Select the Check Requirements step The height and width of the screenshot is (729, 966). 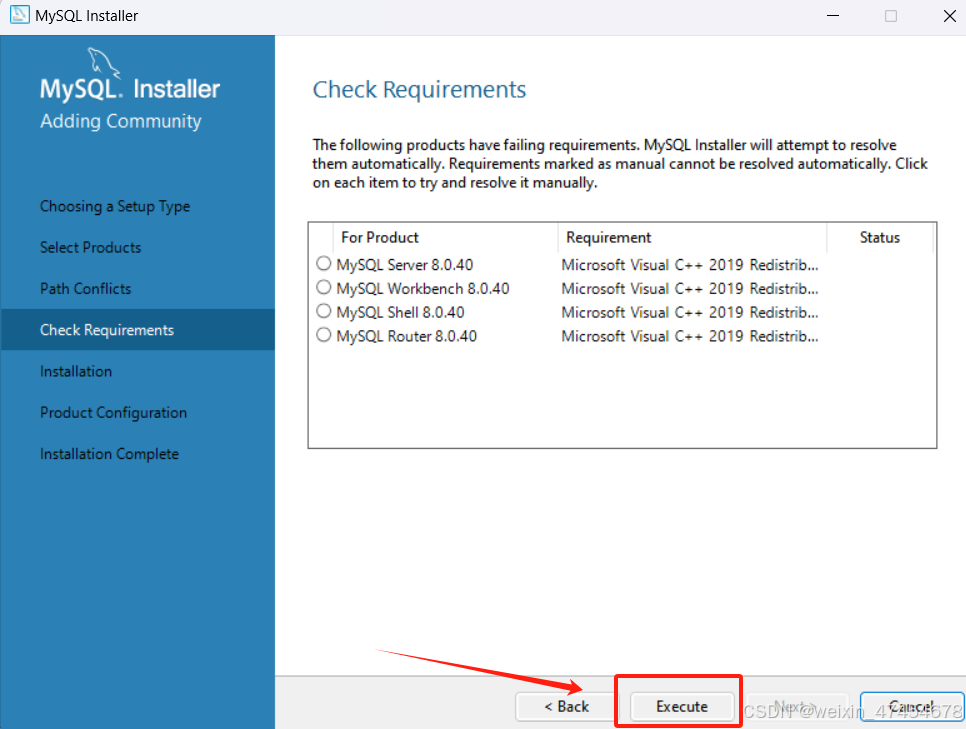[x=137, y=330]
